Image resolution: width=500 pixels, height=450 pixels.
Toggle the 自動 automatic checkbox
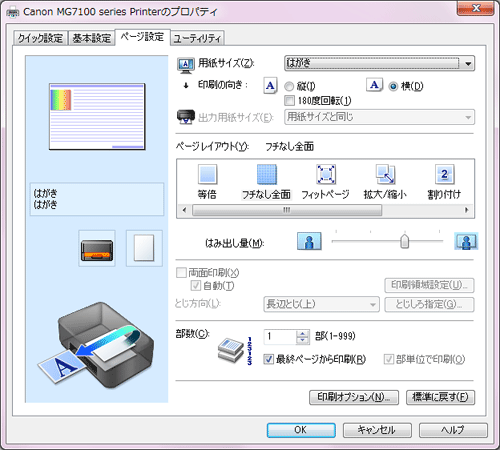pyautogui.click(x=196, y=286)
